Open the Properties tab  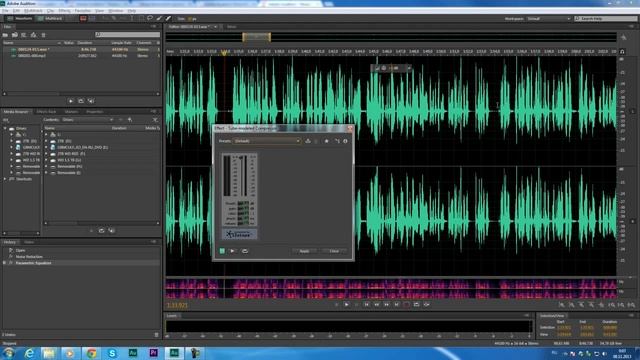(x=95, y=112)
